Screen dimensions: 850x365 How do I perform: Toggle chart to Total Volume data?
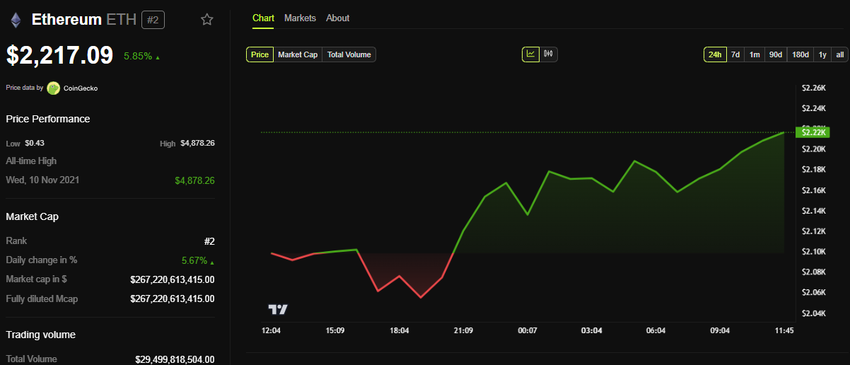349,55
